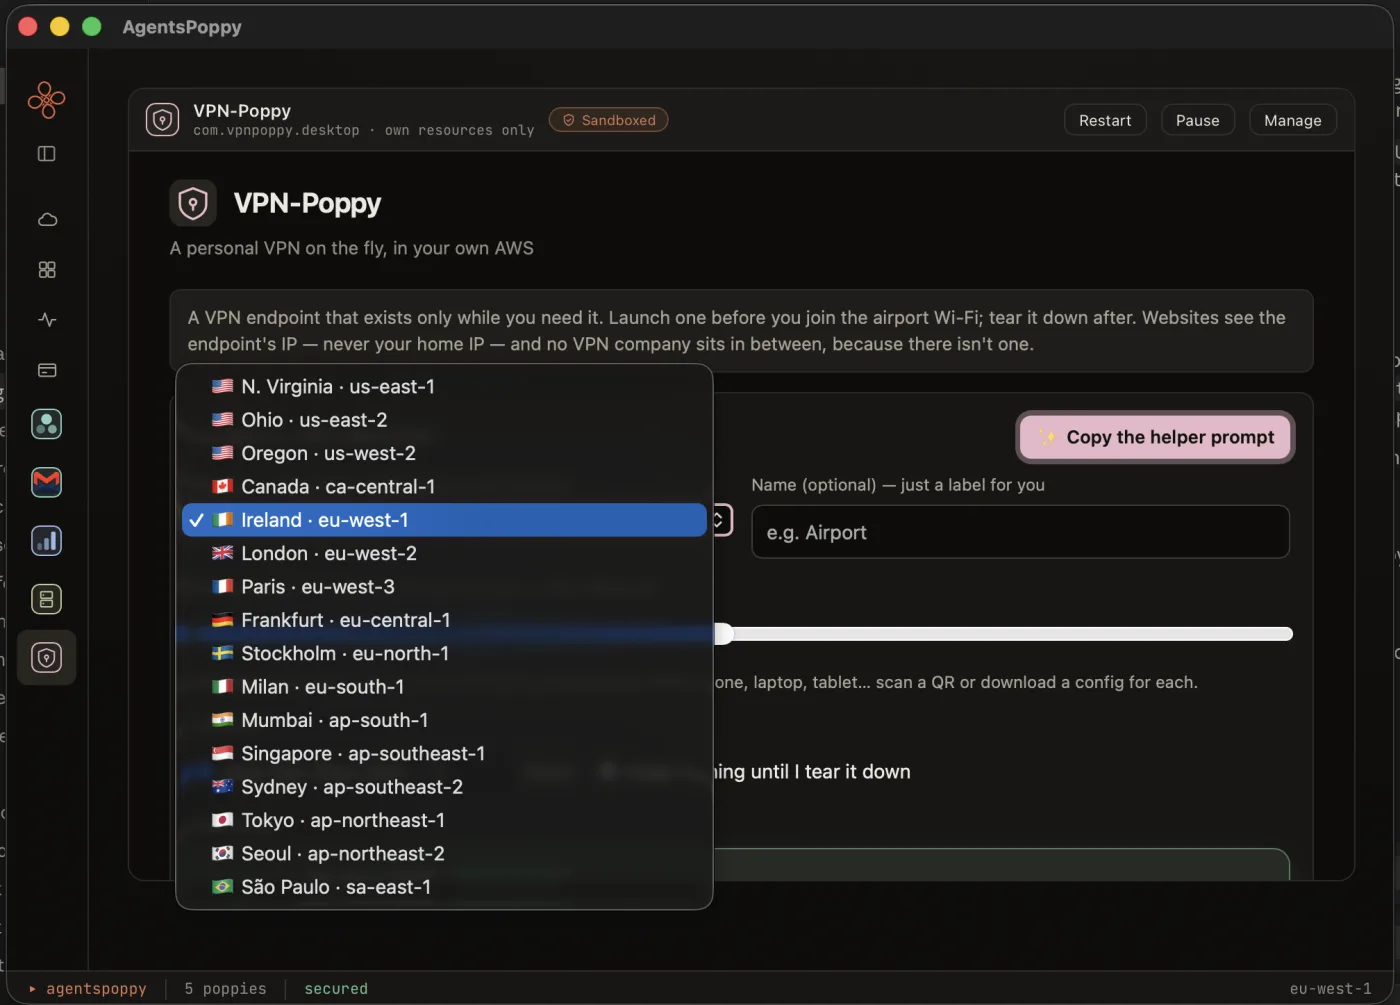Image resolution: width=1400 pixels, height=1005 pixels.
Task: Pick Paris · eu-west-3 from the dropdown
Action: [444, 587]
